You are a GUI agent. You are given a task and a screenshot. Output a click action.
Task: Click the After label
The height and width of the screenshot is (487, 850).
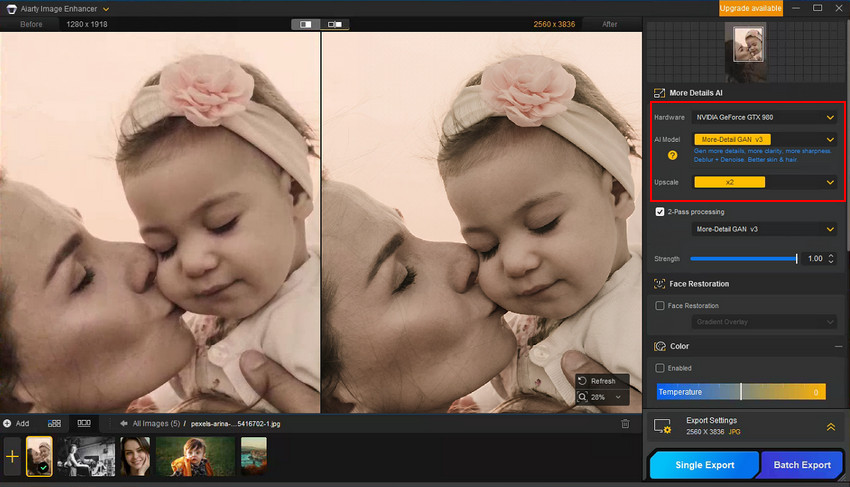tap(609, 24)
